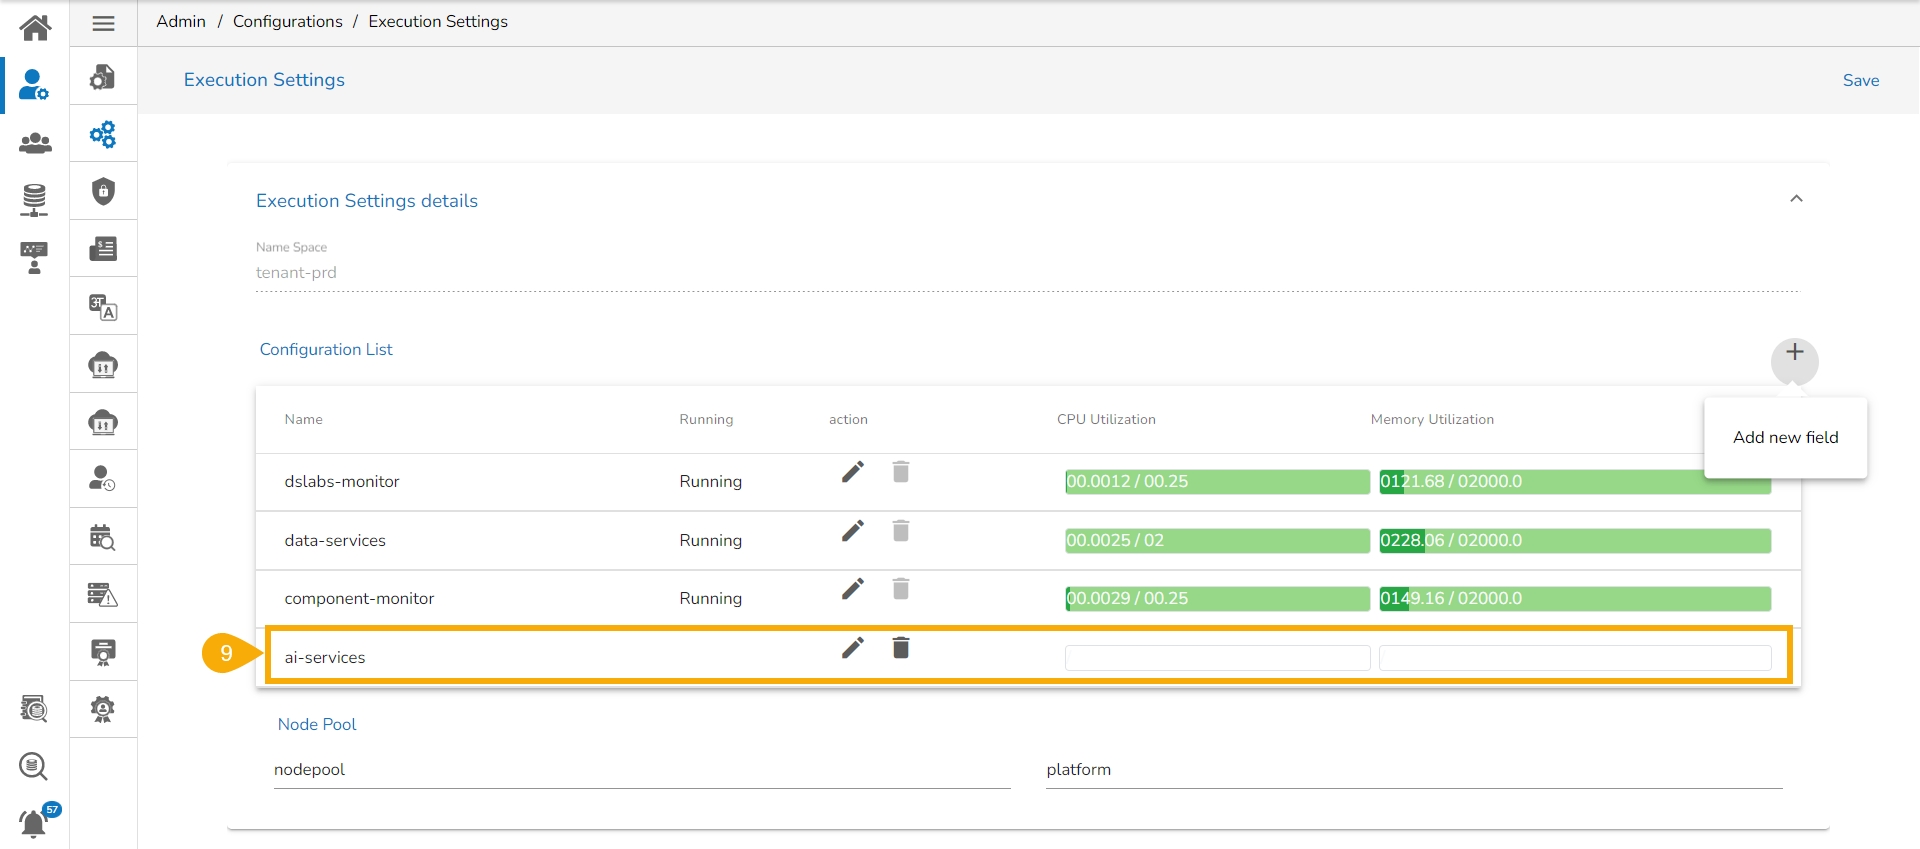Image resolution: width=1920 pixels, height=849 pixels.
Task: Click the platform input field
Action: coord(1413,770)
